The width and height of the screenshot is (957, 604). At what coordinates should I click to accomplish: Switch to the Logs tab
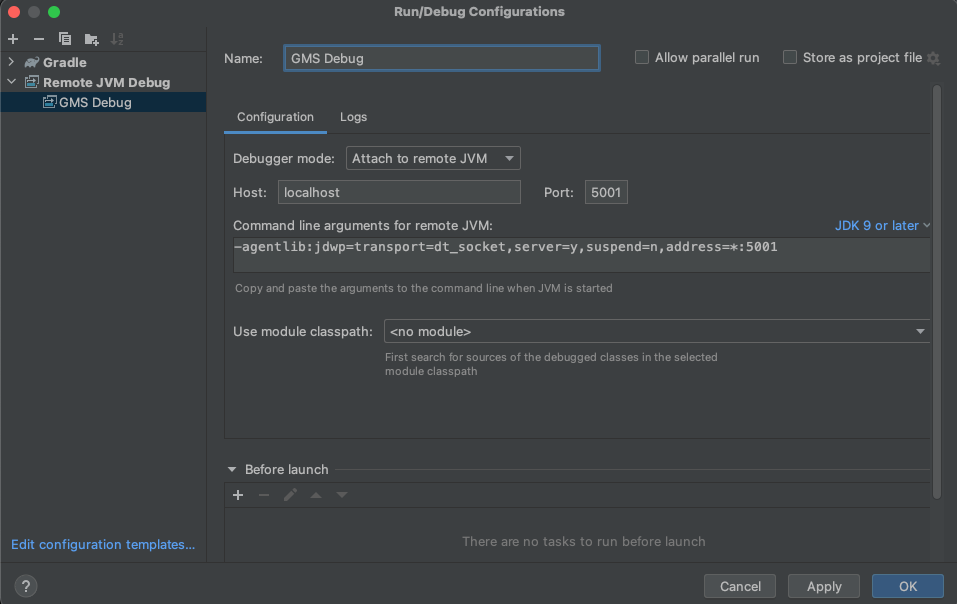tap(353, 117)
